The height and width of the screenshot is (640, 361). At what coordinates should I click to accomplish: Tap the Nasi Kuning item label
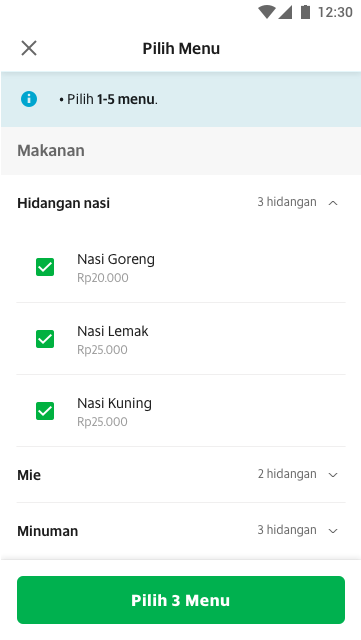pos(114,403)
